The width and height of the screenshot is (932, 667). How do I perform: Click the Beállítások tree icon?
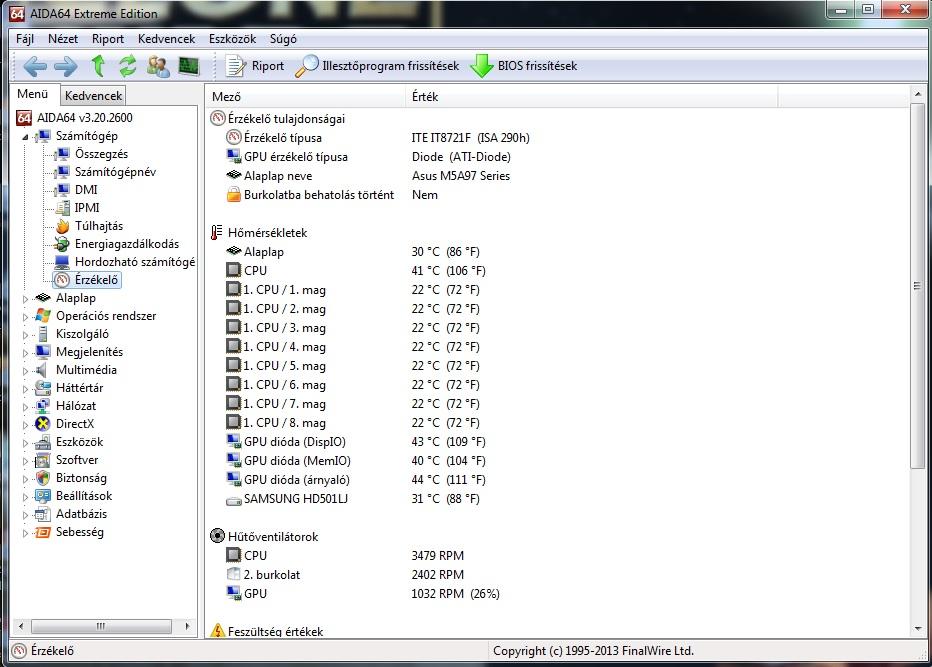point(43,496)
